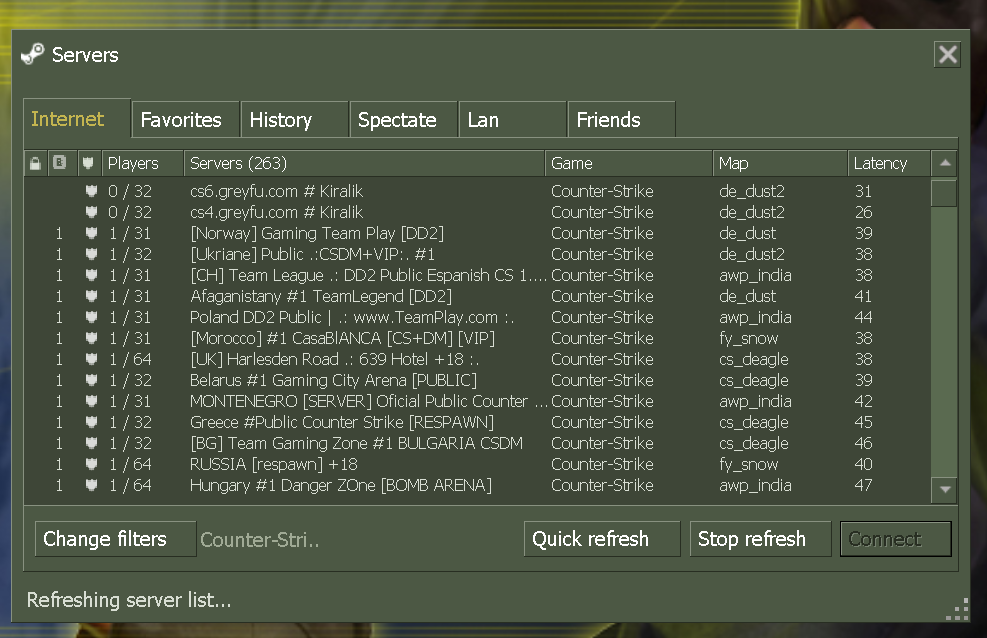Select server cs4.greyfu.com # Kiralik
987x638 pixels.
pos(477,212)
